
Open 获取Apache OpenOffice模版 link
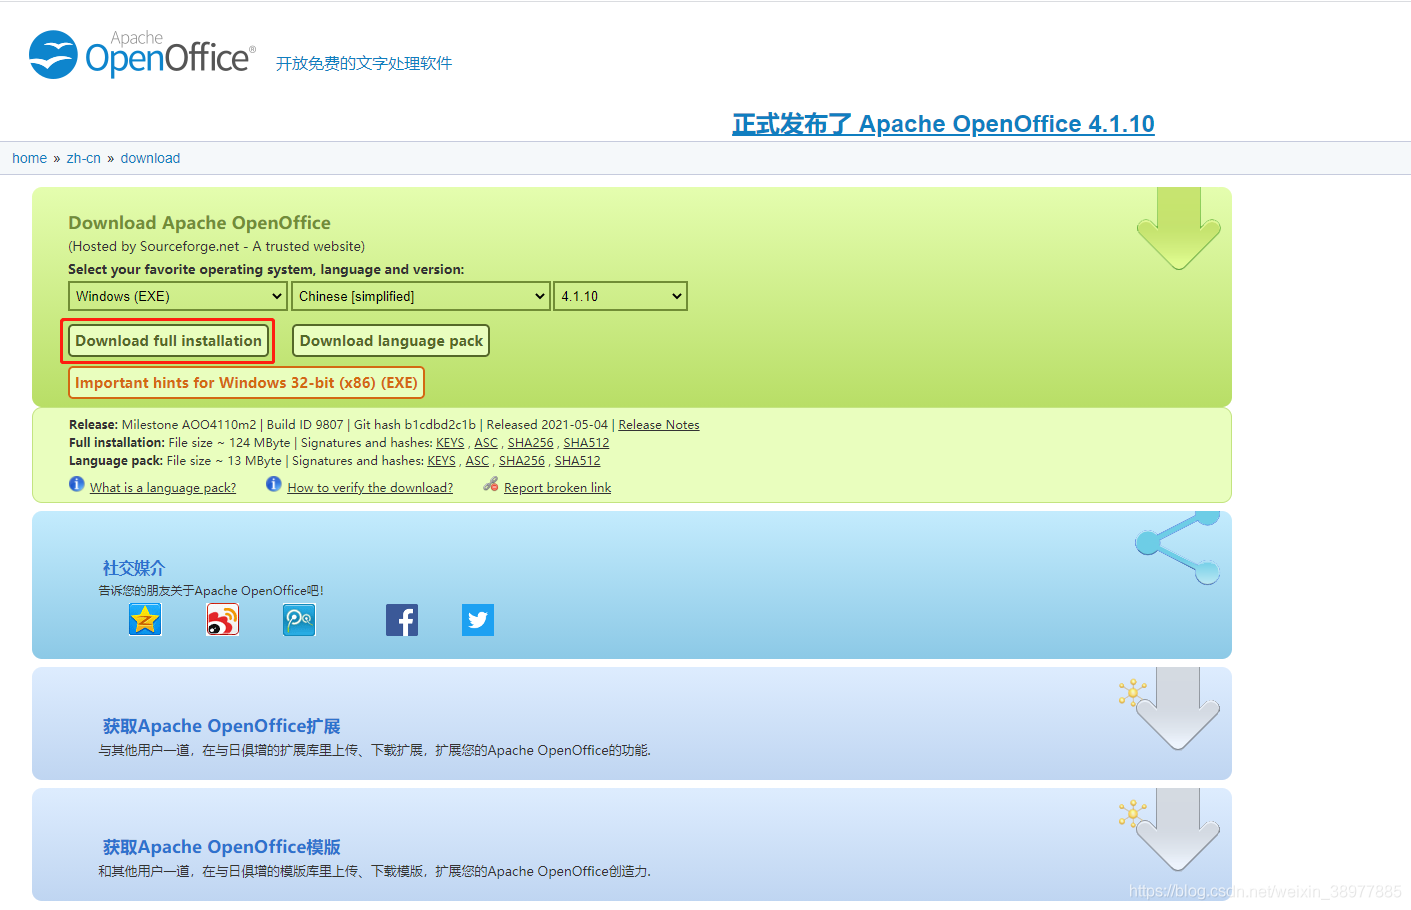[x=222, y=847]
